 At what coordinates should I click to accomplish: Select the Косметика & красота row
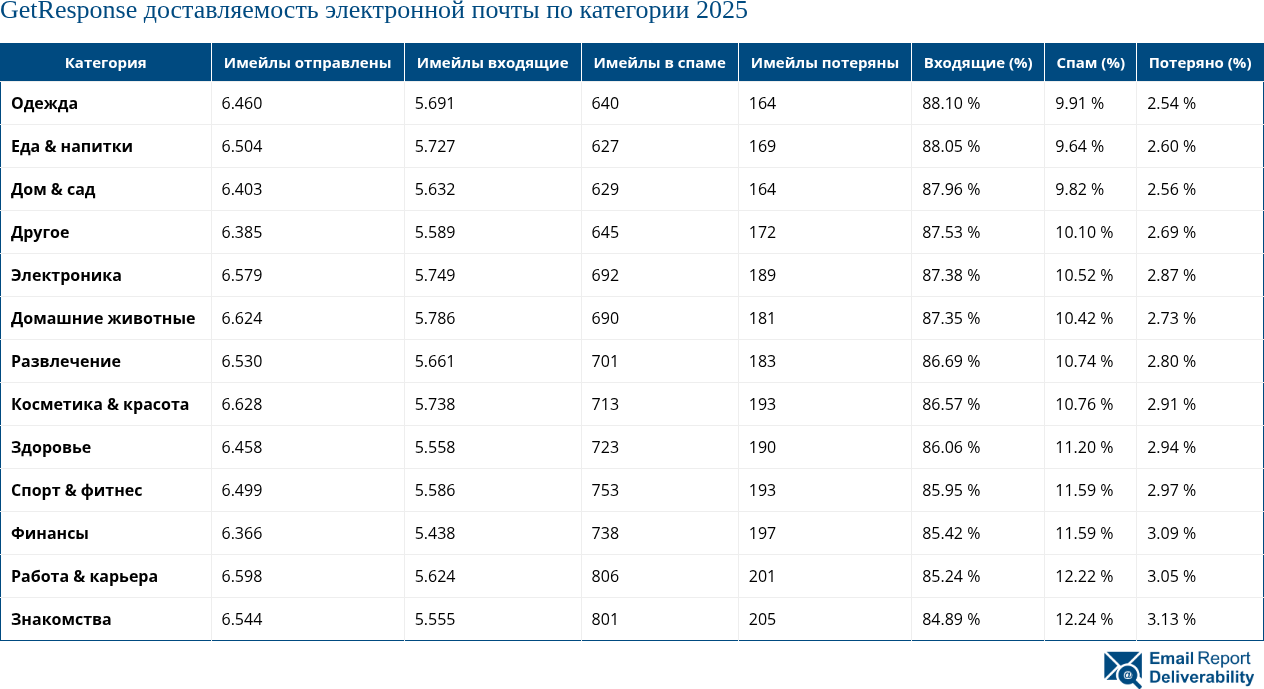tap(99, 404)
